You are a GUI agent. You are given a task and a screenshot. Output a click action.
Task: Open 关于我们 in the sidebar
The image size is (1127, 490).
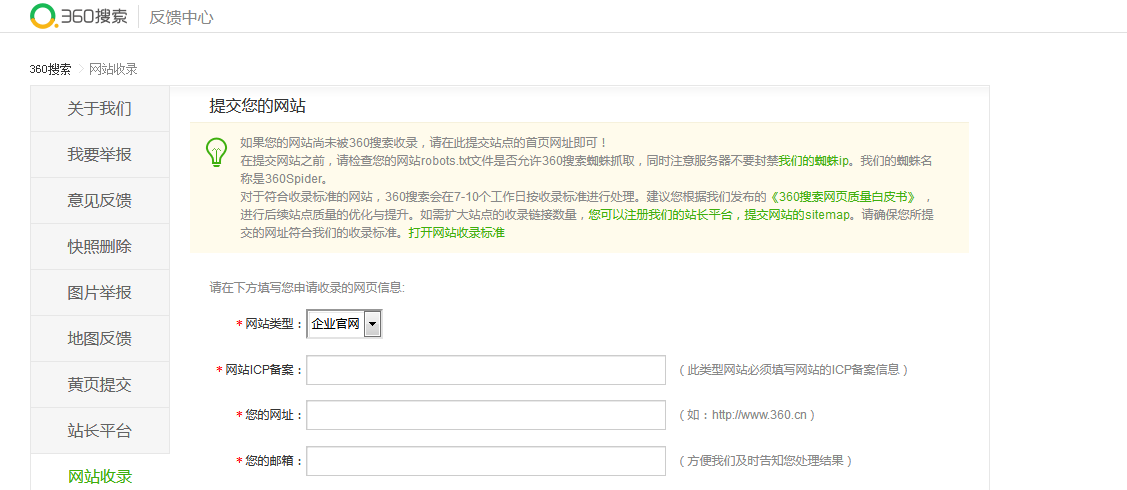[100, 109]
